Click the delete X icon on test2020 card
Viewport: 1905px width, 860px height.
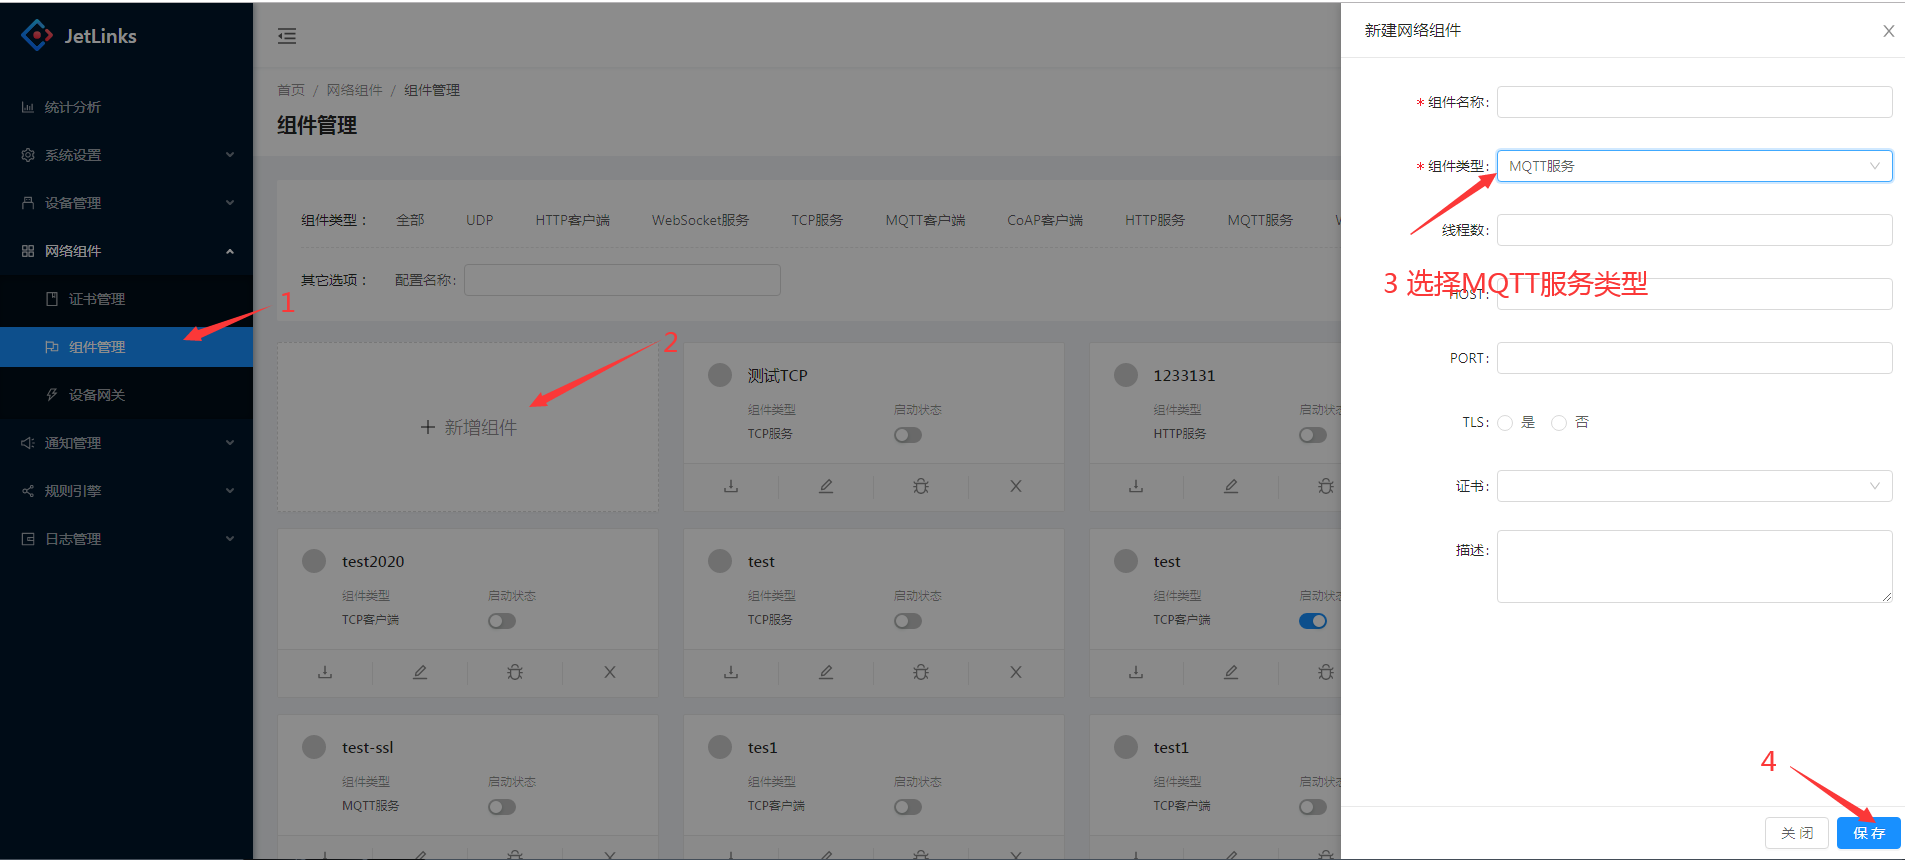tap(610, 673)
